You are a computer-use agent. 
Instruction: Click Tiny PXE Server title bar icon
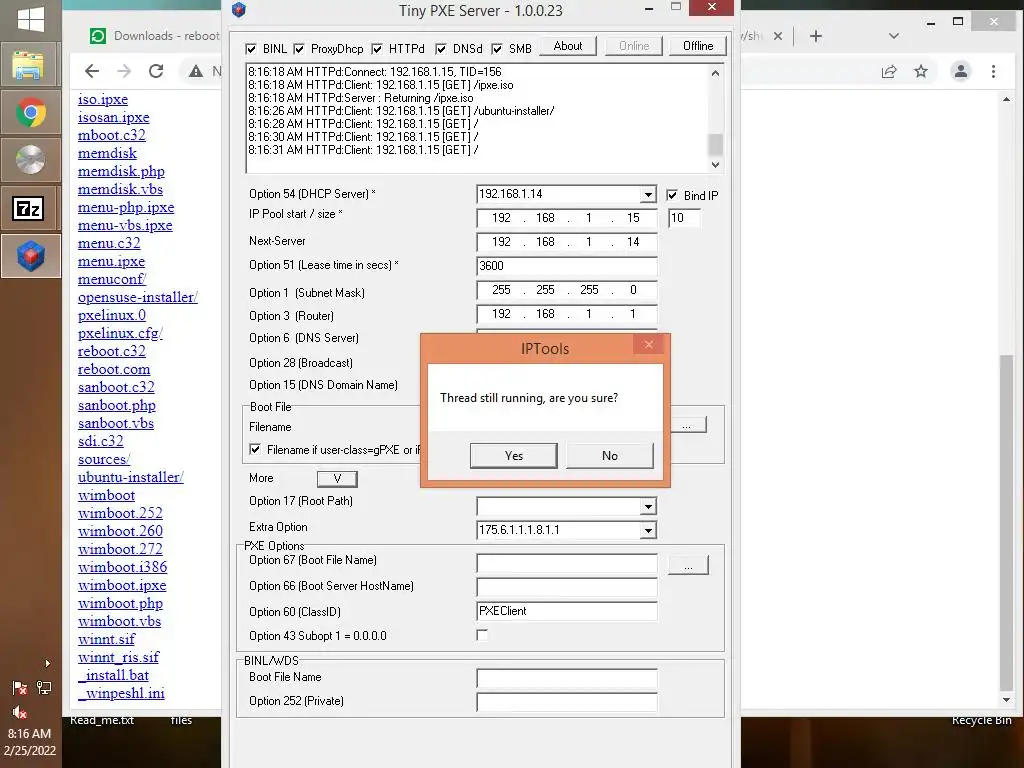(239, 10)
